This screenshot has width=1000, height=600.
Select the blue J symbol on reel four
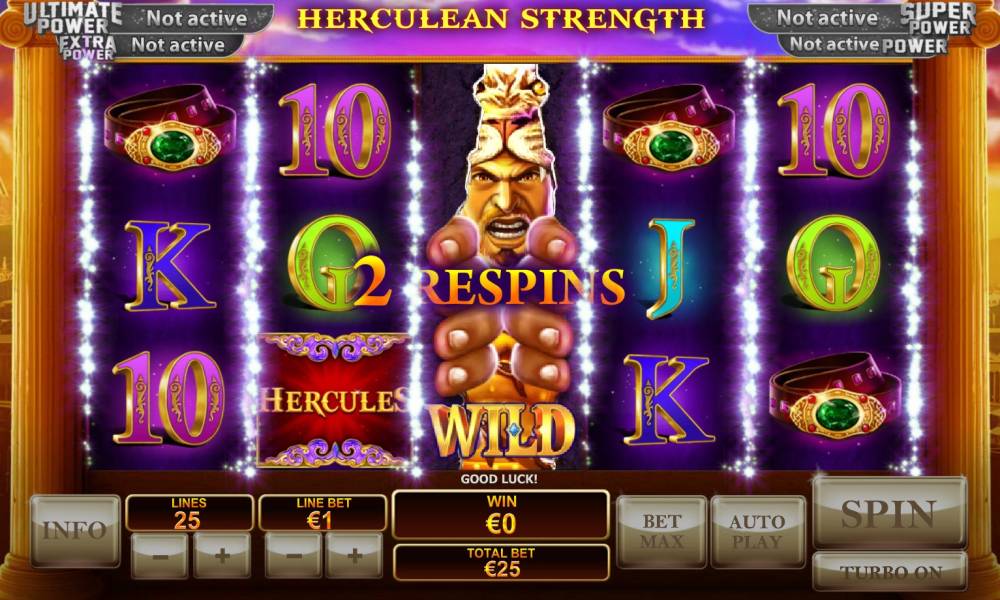670,268
